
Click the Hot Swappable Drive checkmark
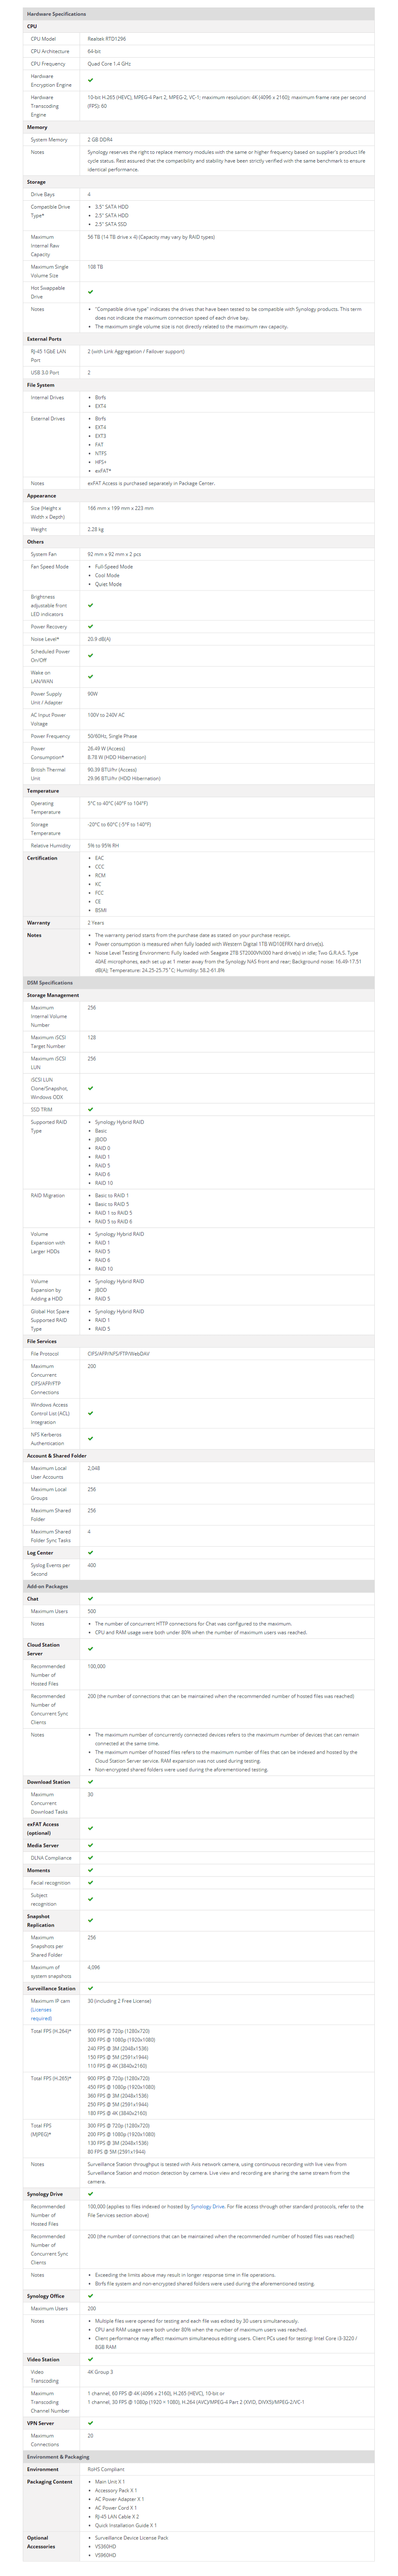coord(90,292)
